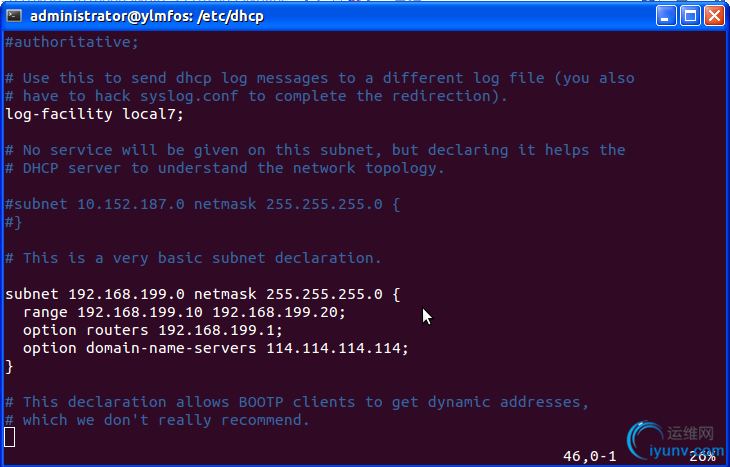Screen dimensions: 730x467
Task: Select the window title administrator@ylmfos: /etc/dhcp
Action: pyautogui.click(x=147, y=16)
